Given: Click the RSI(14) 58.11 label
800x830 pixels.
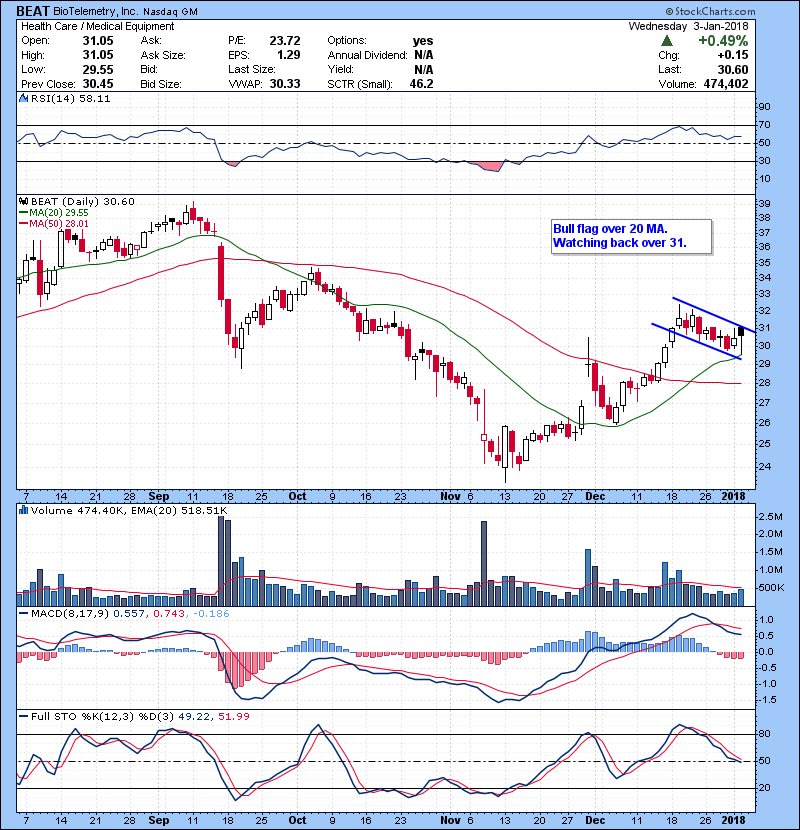Looking at the screenshot, I should click(x=70, y=98).
